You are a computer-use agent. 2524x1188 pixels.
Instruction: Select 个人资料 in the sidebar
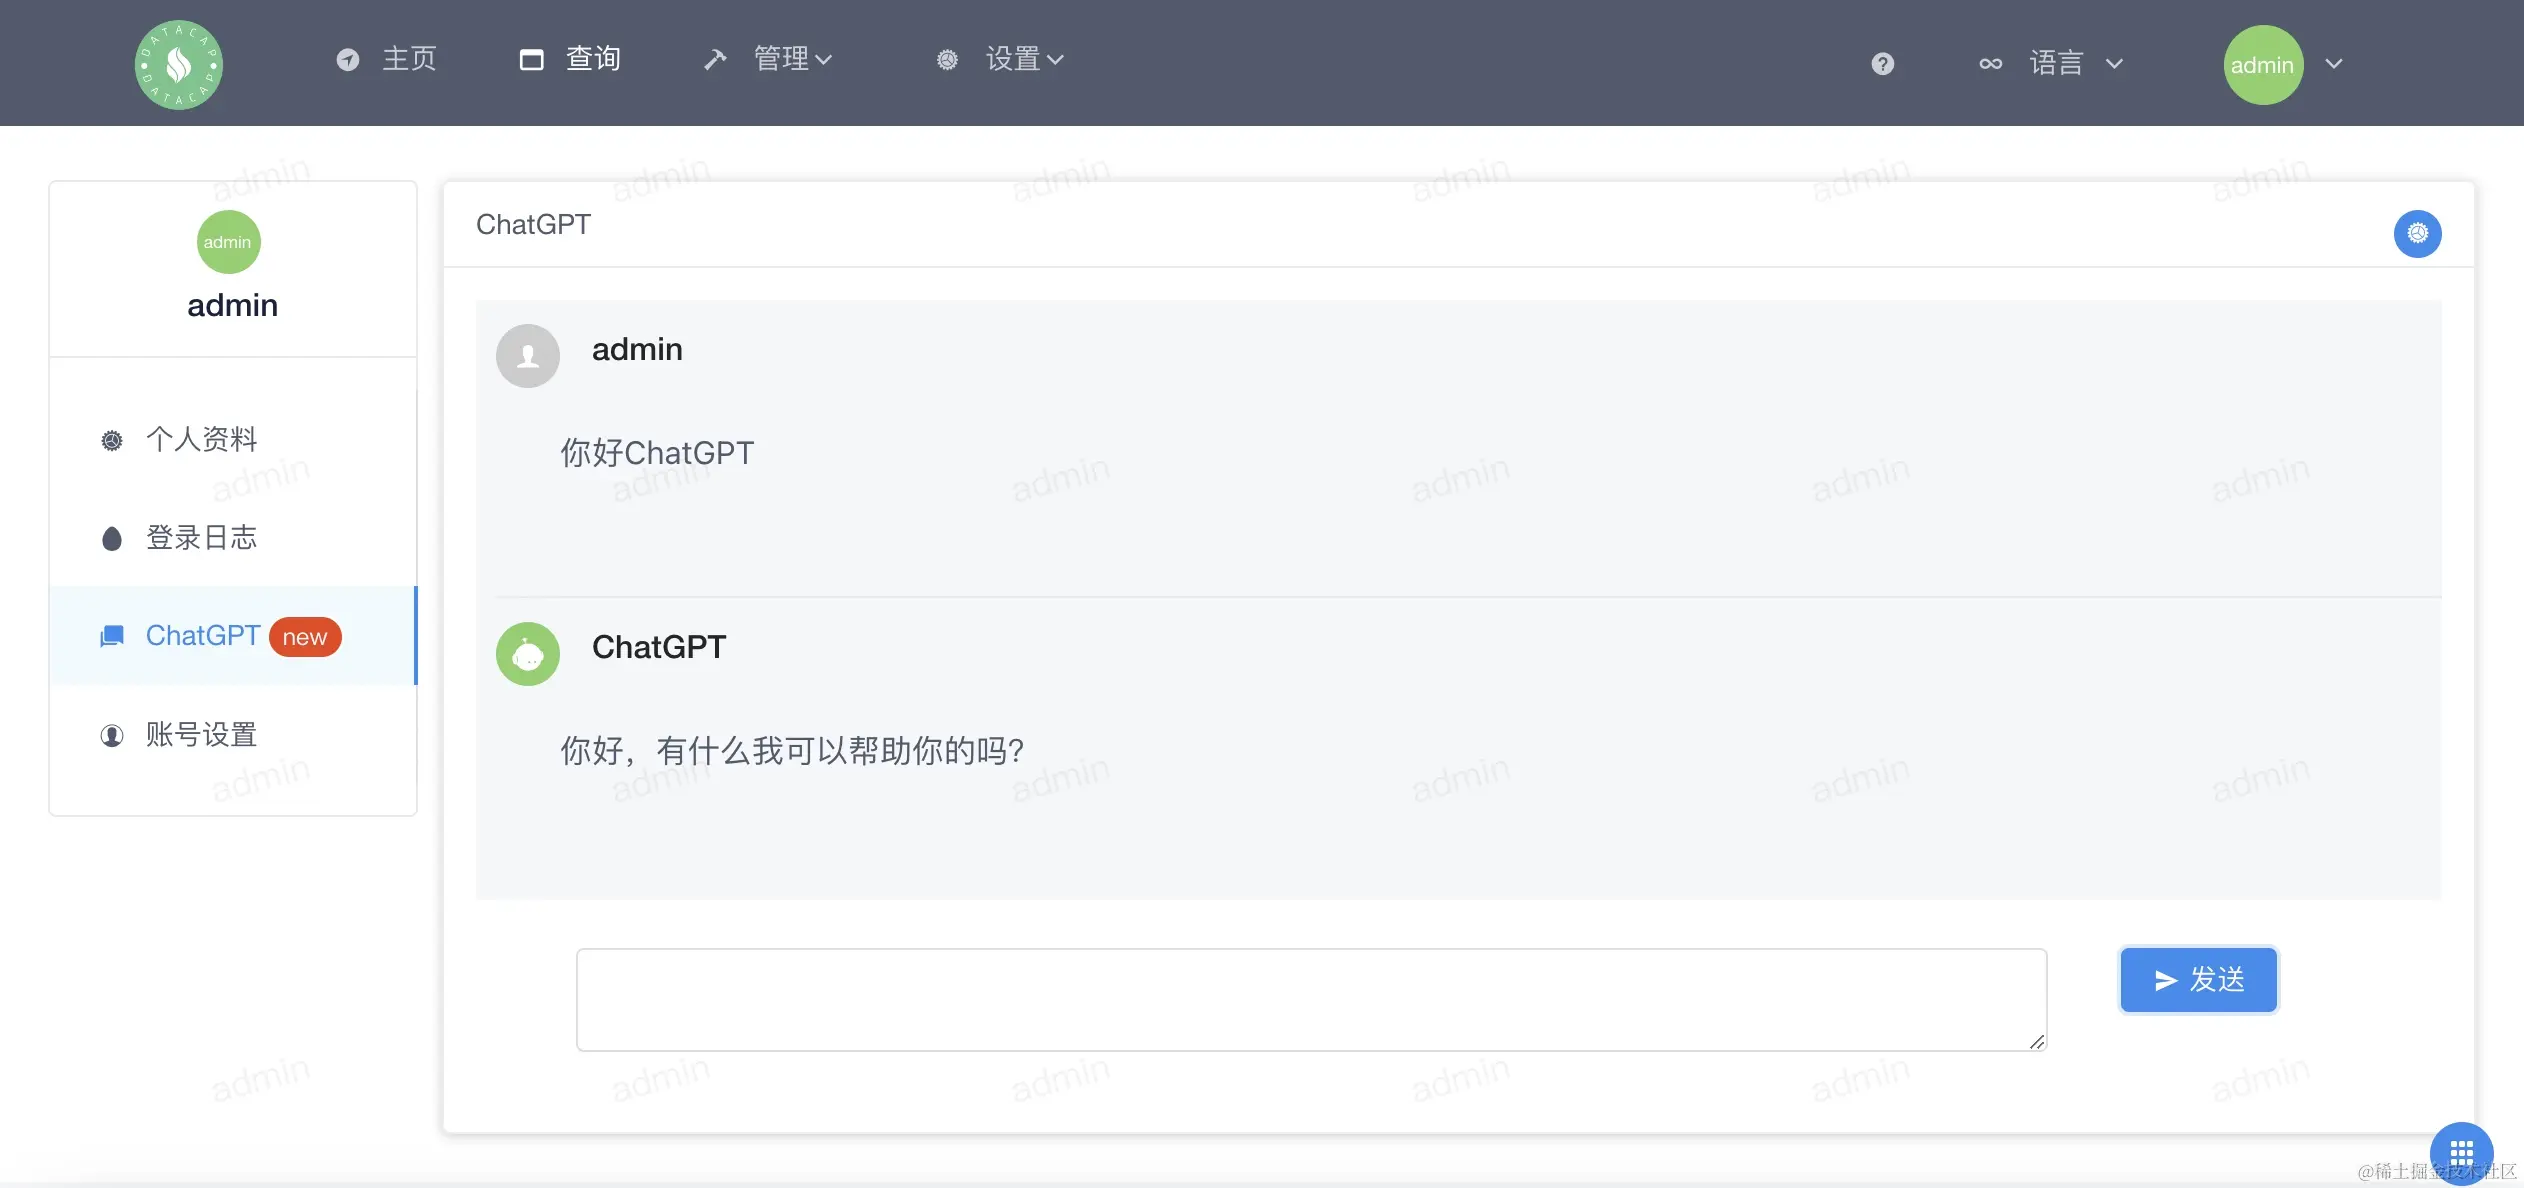coord(233,439)
